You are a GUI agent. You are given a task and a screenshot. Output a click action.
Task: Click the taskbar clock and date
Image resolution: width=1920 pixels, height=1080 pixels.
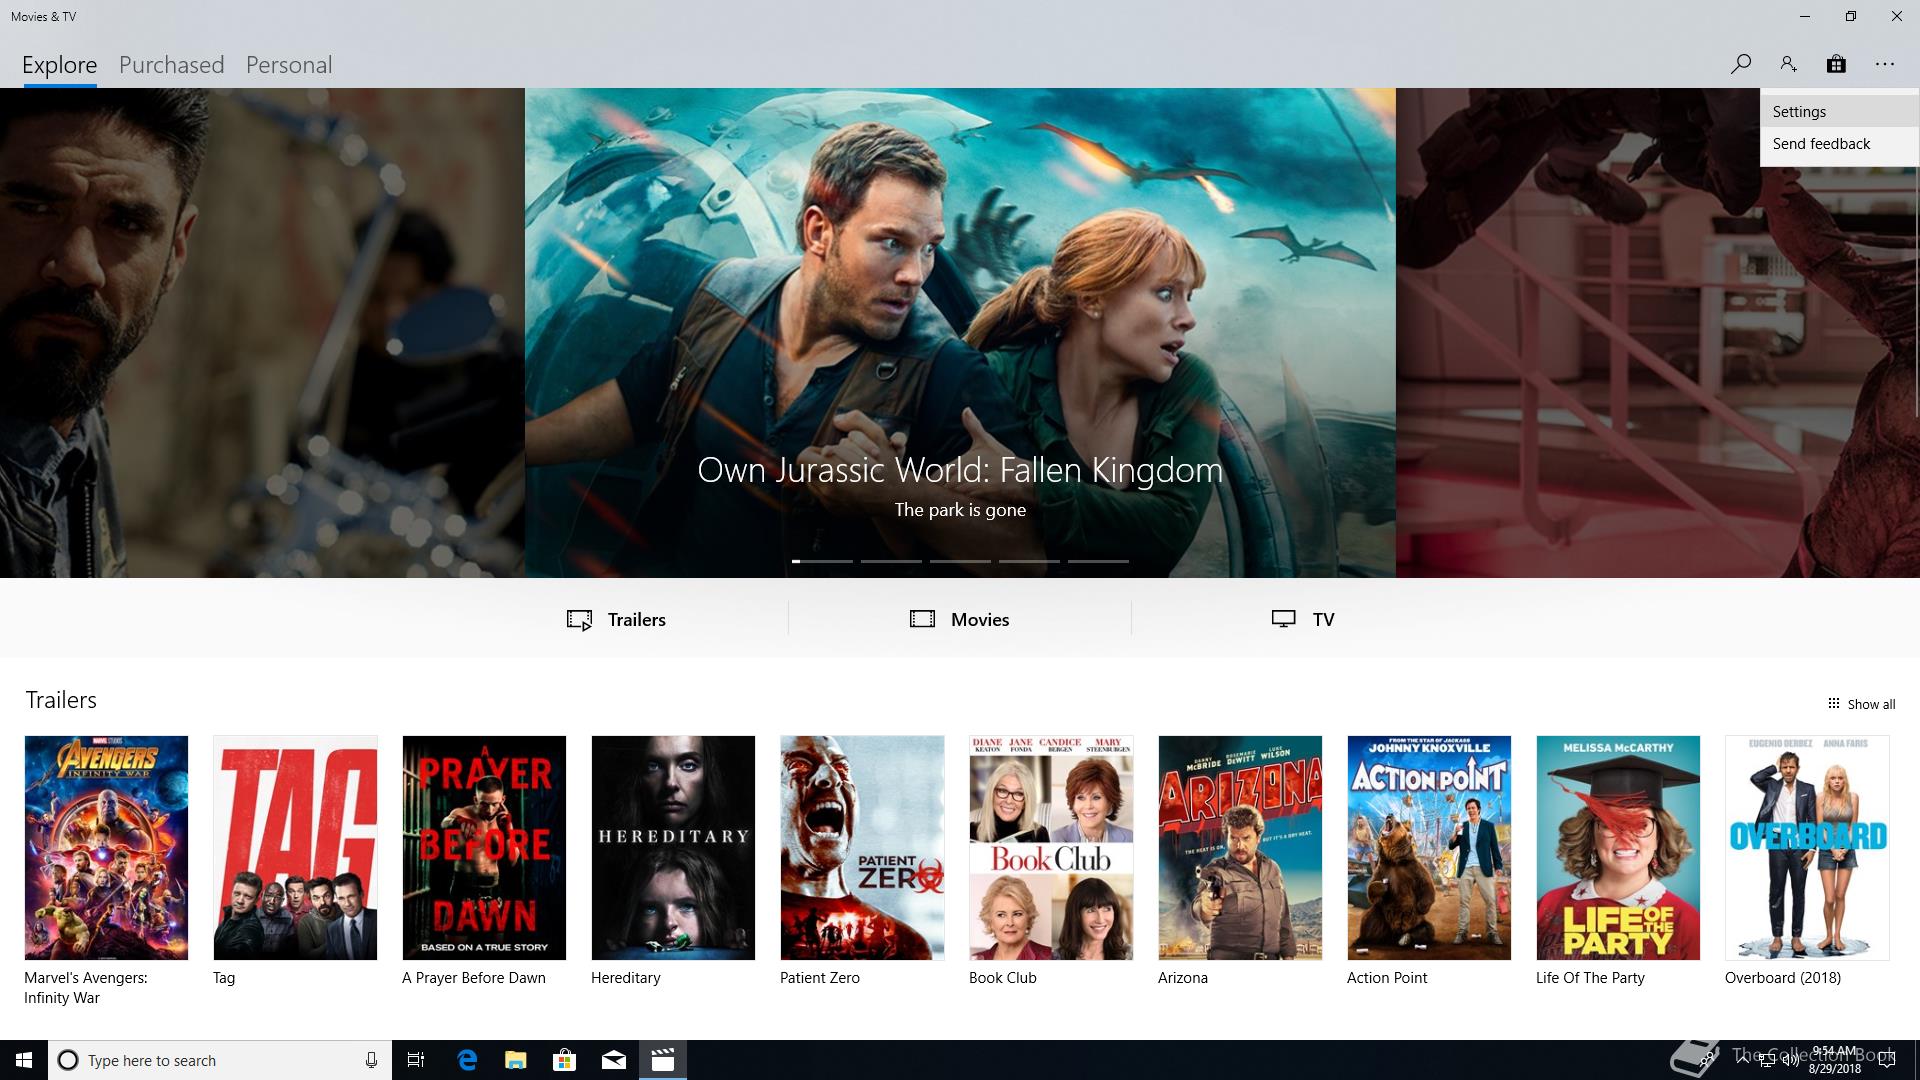click(x=1835, y=1060)
